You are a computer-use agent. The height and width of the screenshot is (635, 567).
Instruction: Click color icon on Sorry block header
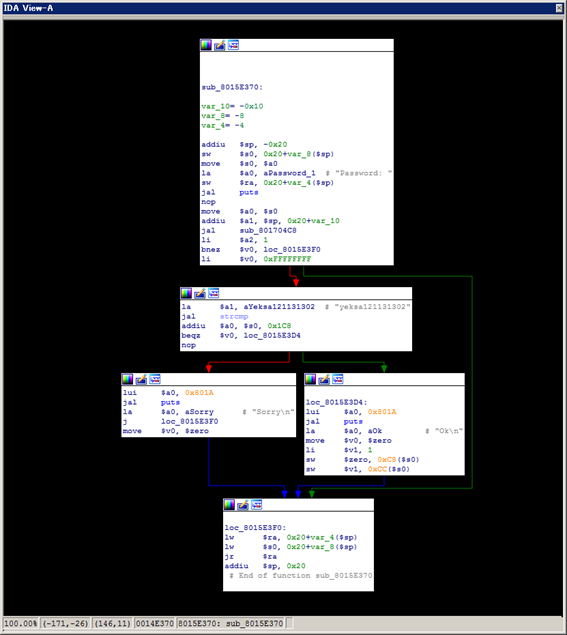(128, 379)
